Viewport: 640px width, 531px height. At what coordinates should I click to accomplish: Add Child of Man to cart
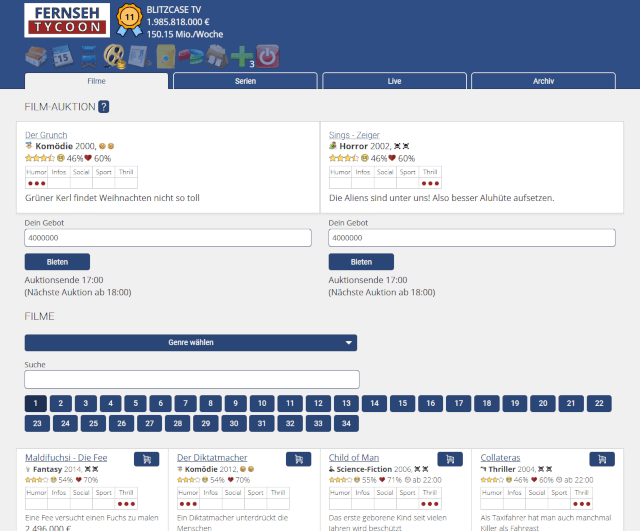(450, 459)
